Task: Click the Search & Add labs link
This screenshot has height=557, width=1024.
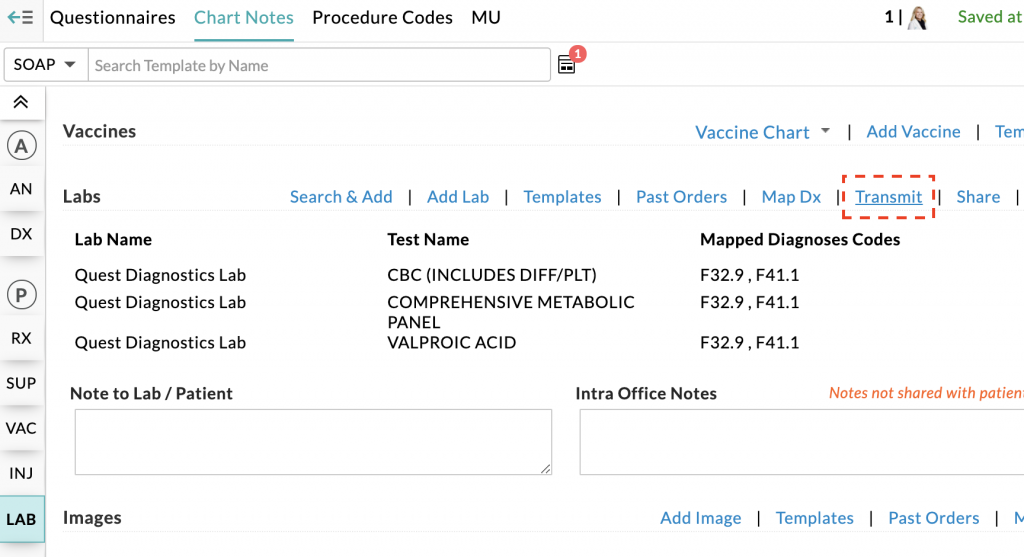Action: coord(341,197)
